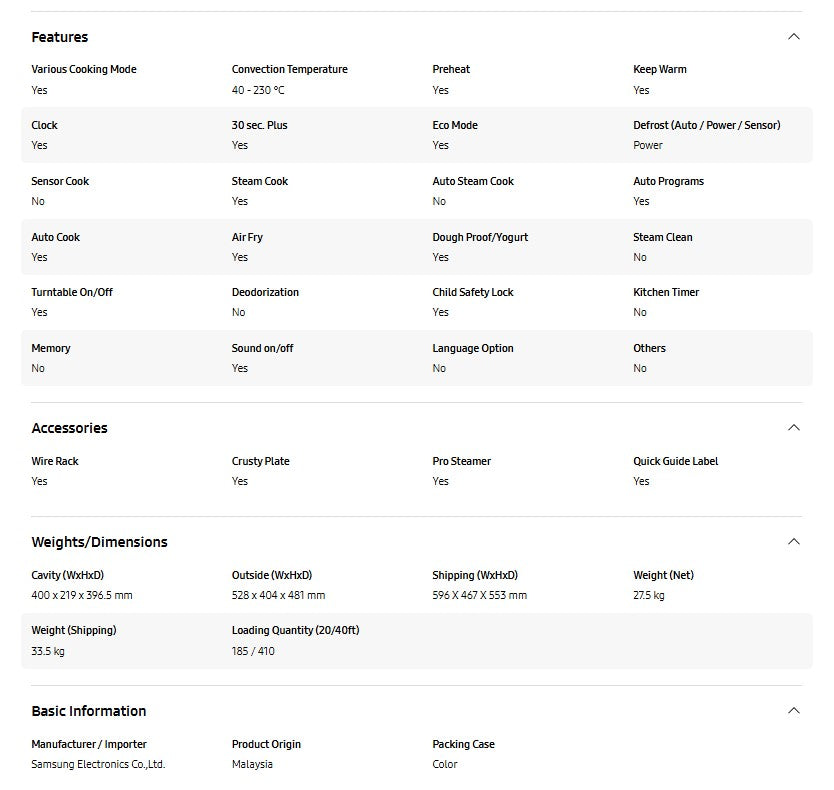Collapse the Weights/Dimensions section chevron
Screen dimensions: 834x790
tap(793, 542)
